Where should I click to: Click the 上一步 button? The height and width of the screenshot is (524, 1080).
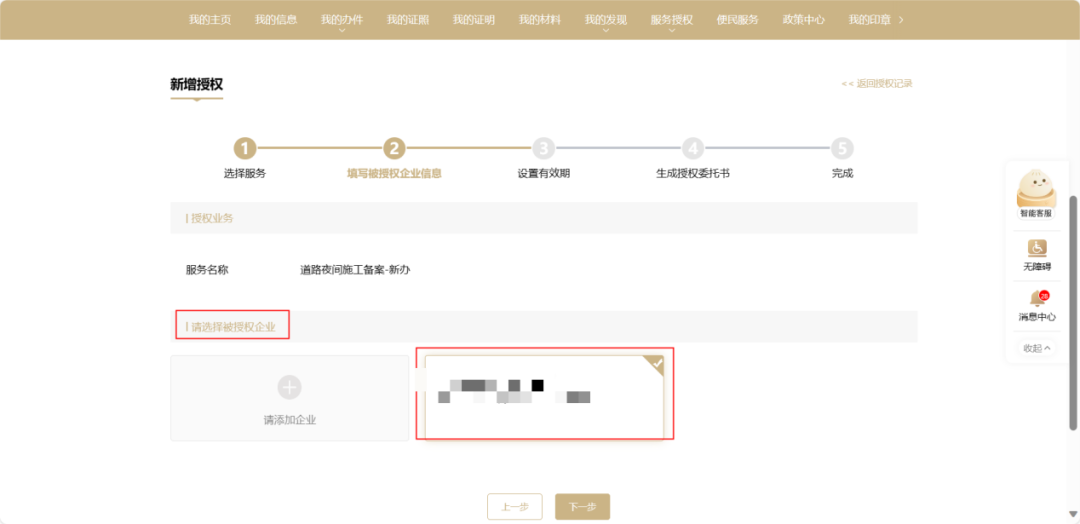514,507
